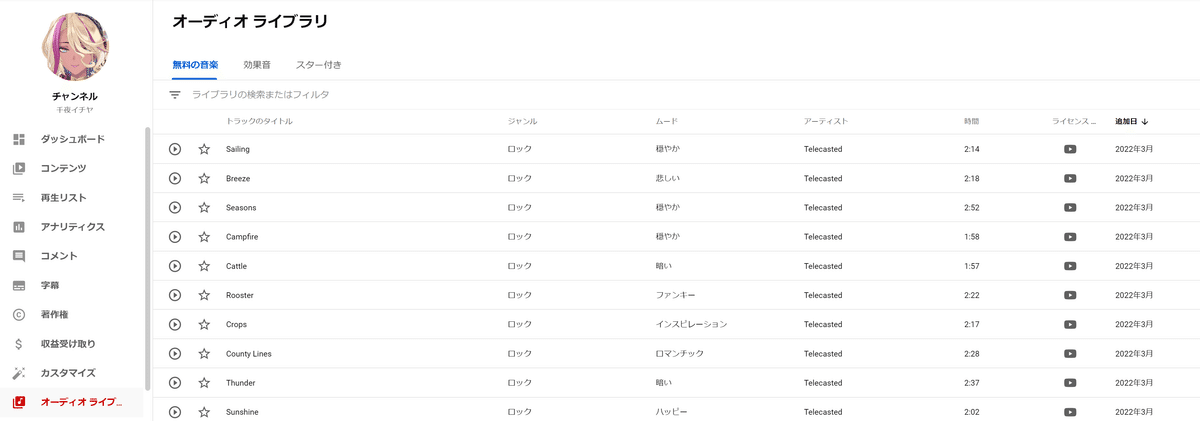Star the Rooster track
This screenshot has height=421, width=1200.
pos(204,295)
